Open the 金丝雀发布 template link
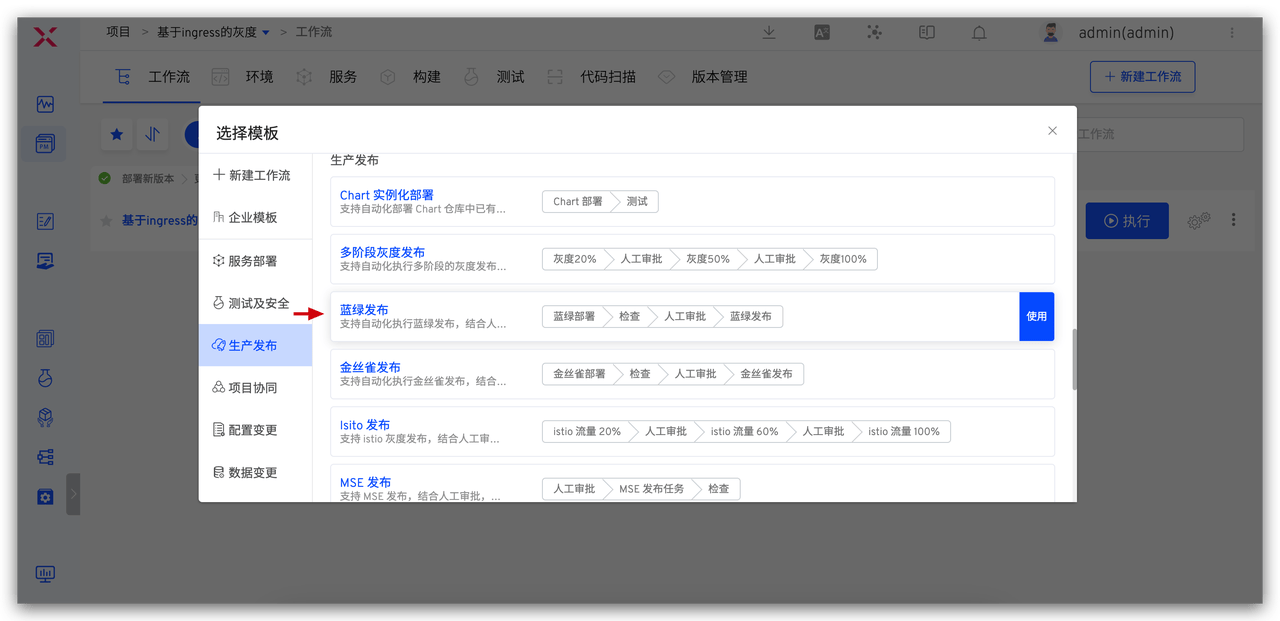1280x621 pixels. click(370, 367)
